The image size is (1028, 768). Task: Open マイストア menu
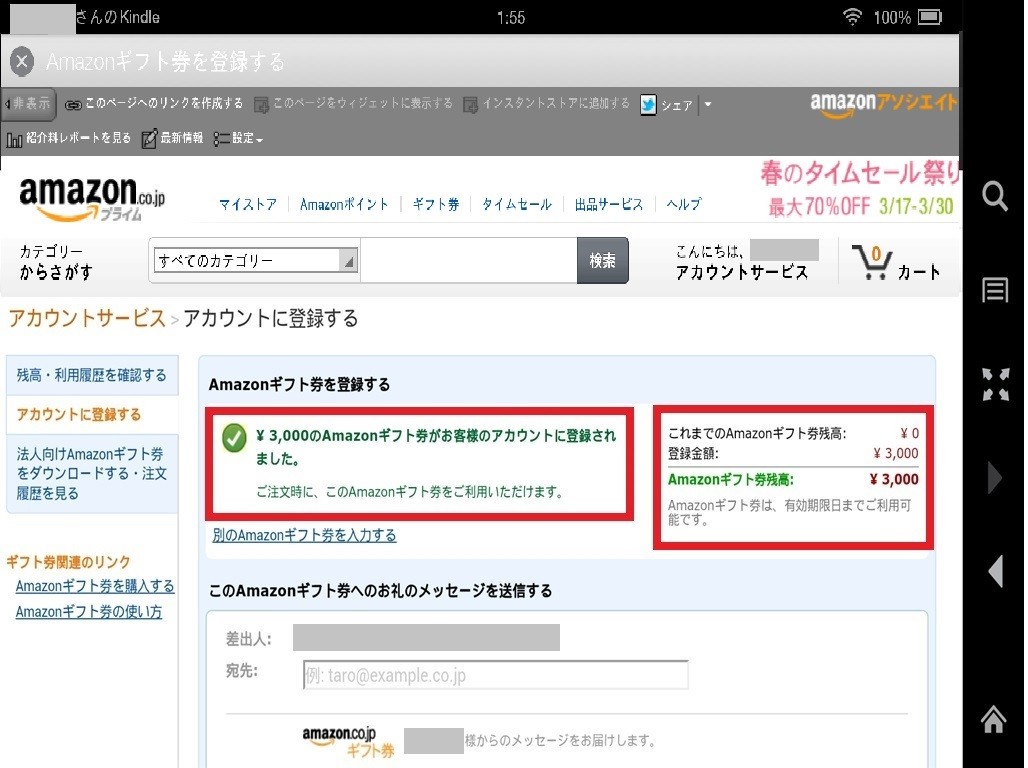pyautogui.click(x=248, y=205)
